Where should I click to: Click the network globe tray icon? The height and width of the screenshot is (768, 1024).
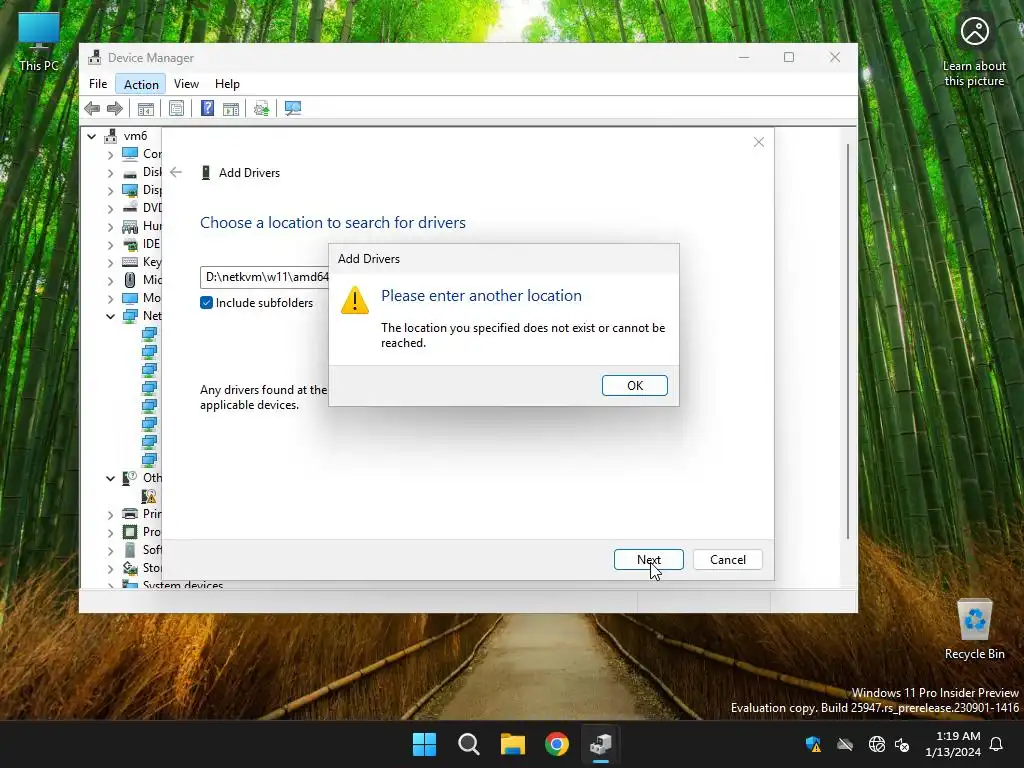point(876,744)
